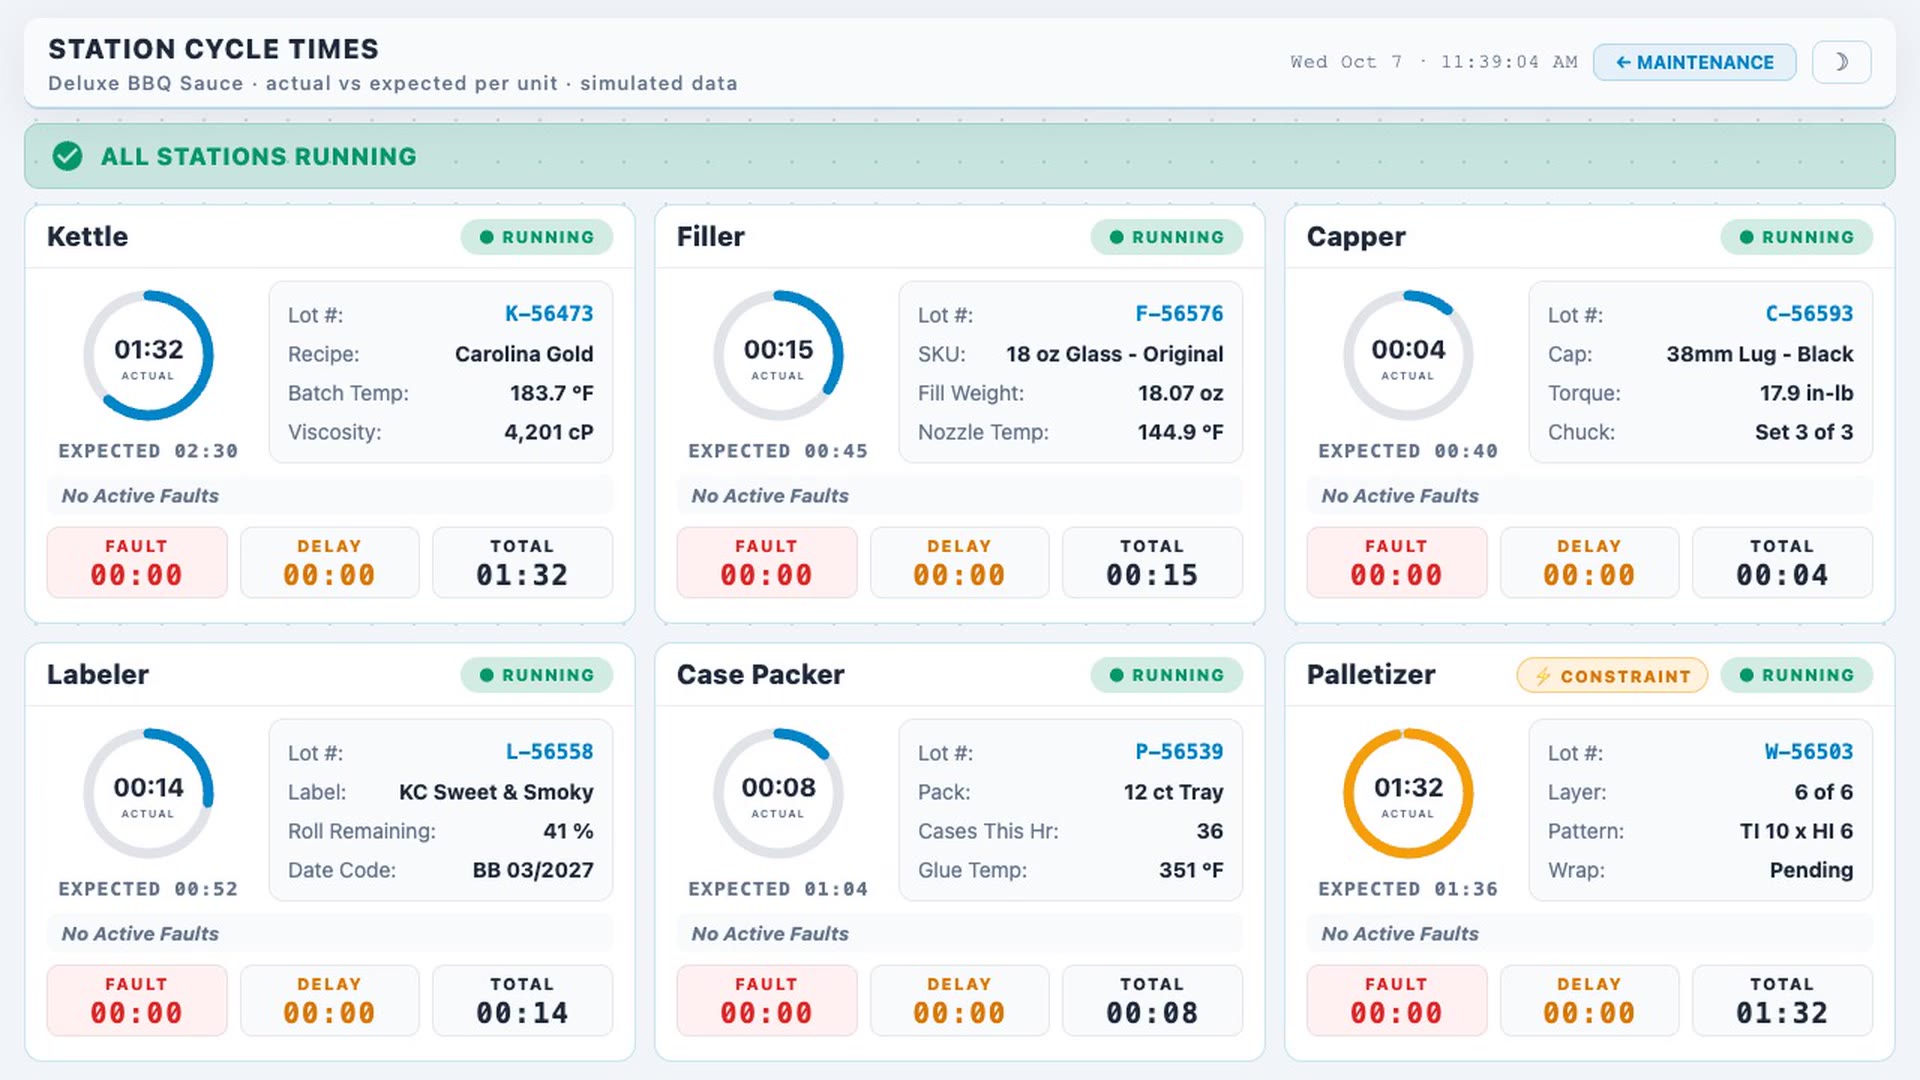Image resolution: width=1920 pixels, height=1080 pixels.
Task: Click the Station Cycle Times heading
Action: point(213,49)
